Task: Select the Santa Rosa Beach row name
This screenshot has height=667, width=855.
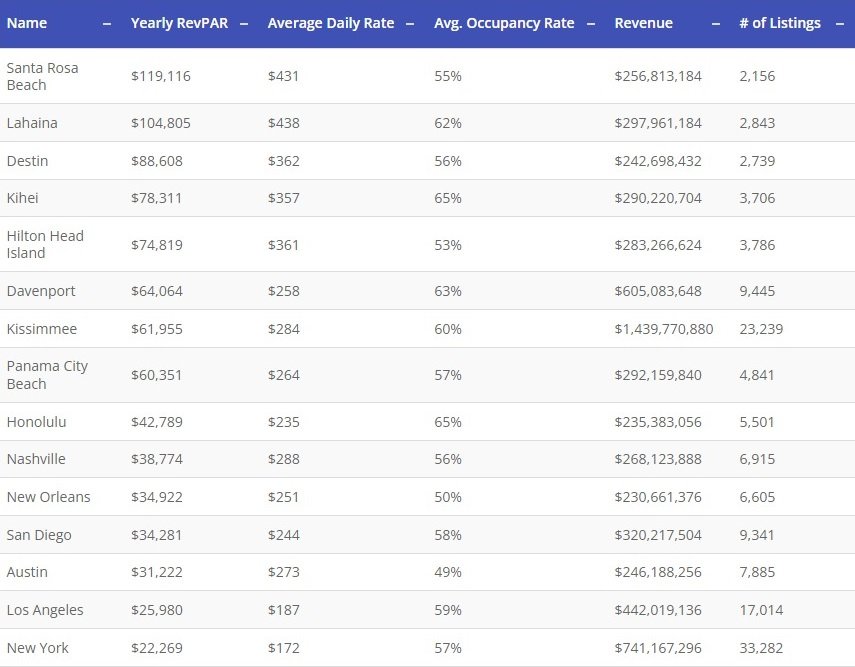Action: tap(42, 76)
